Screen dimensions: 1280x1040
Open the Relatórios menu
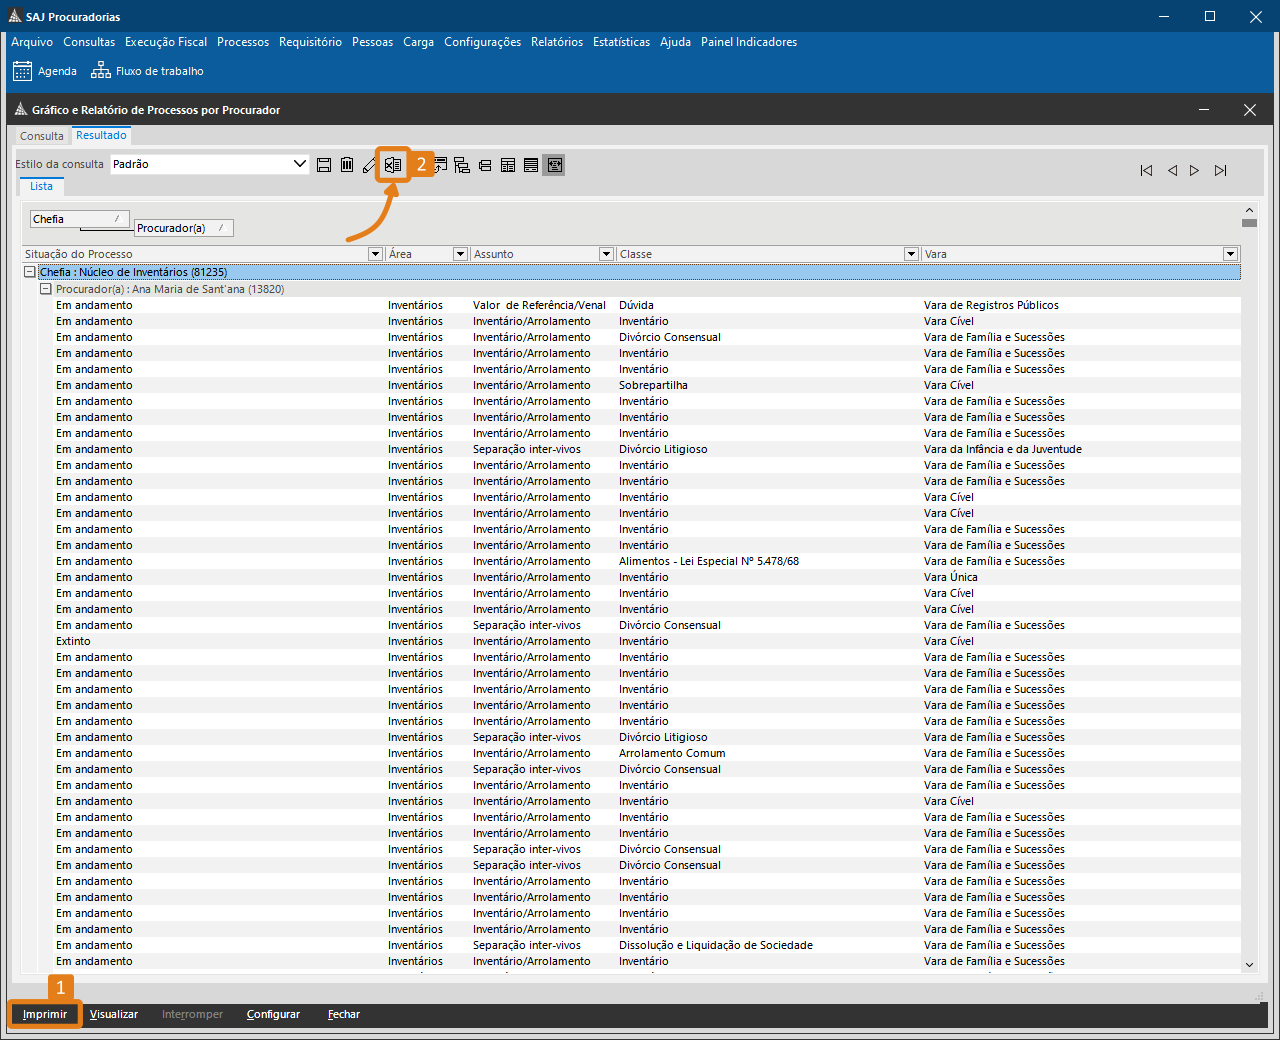[x=557, y=42]
